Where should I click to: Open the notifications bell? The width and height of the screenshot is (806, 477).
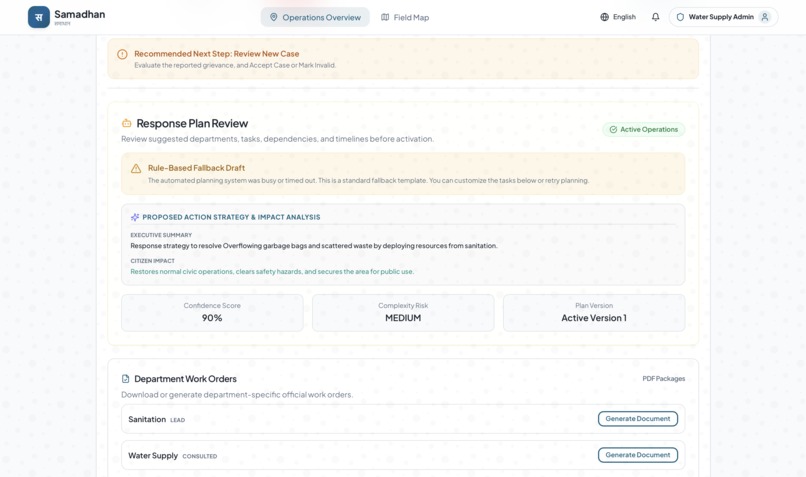[x=655, y=17]
